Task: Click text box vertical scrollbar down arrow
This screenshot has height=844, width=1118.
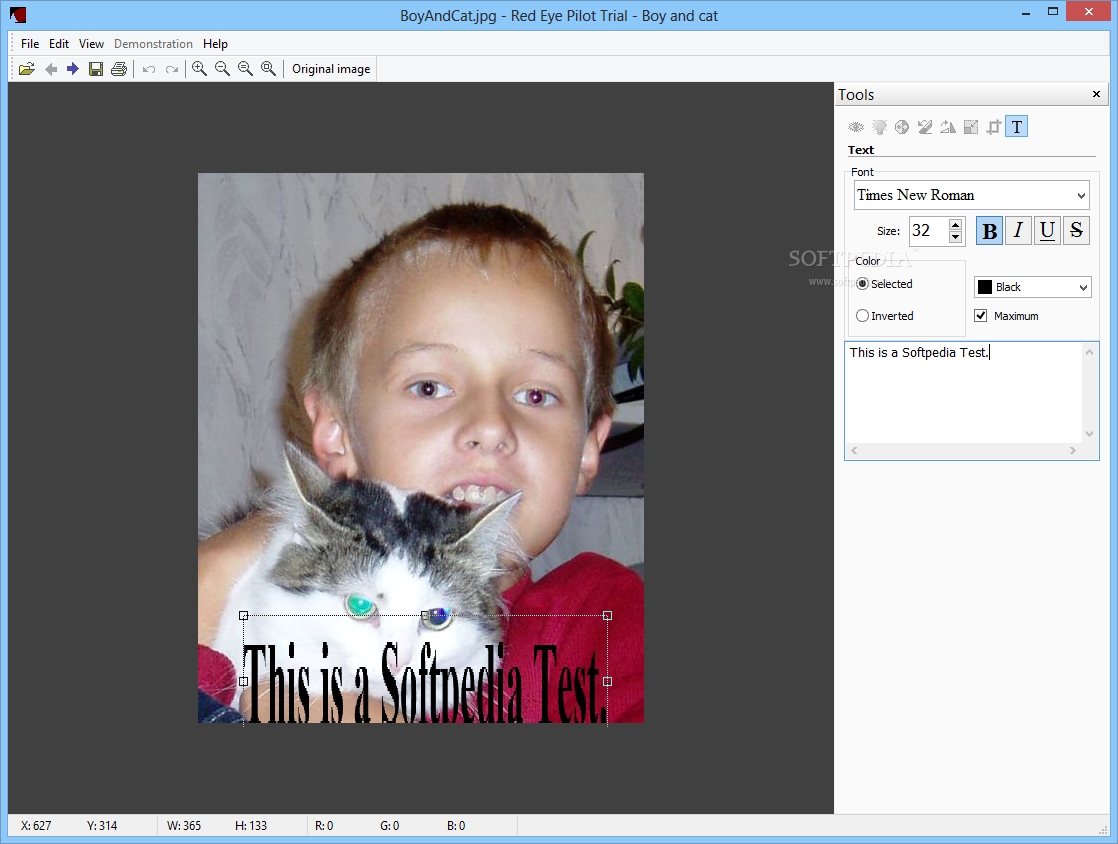Action: [x=1089, y=434]
